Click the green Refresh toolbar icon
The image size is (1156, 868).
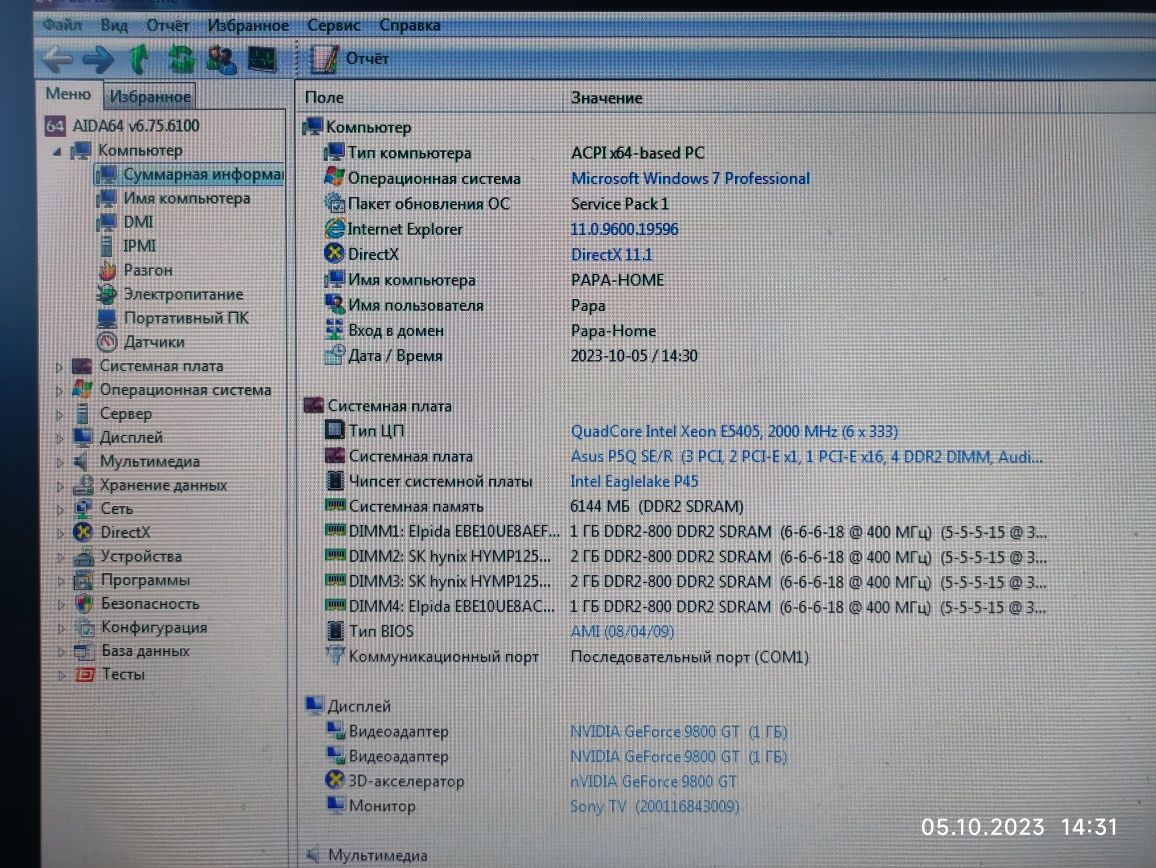(x=181, y=59)
